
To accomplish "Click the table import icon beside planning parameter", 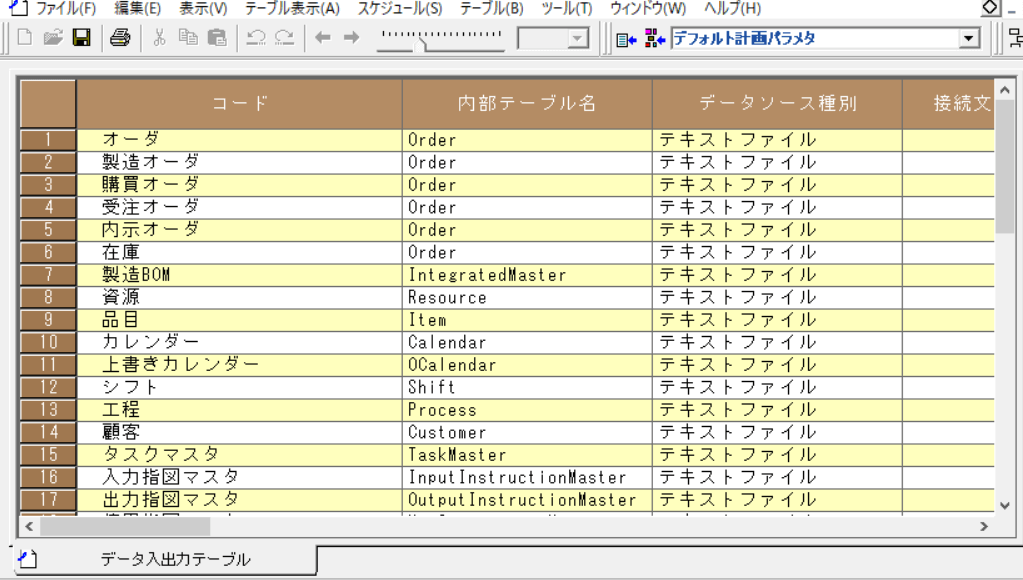I will coord(626,39).
